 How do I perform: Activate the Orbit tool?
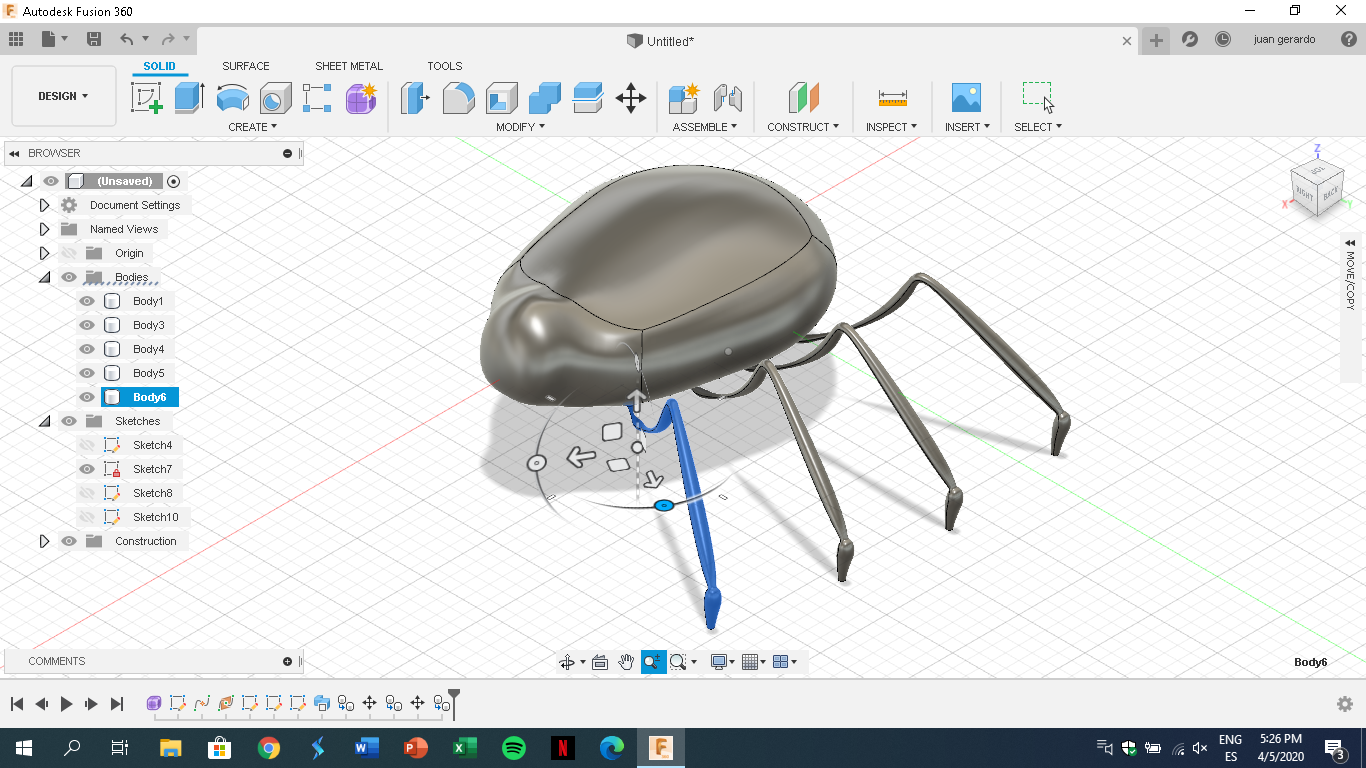click(x=568, y=661)
